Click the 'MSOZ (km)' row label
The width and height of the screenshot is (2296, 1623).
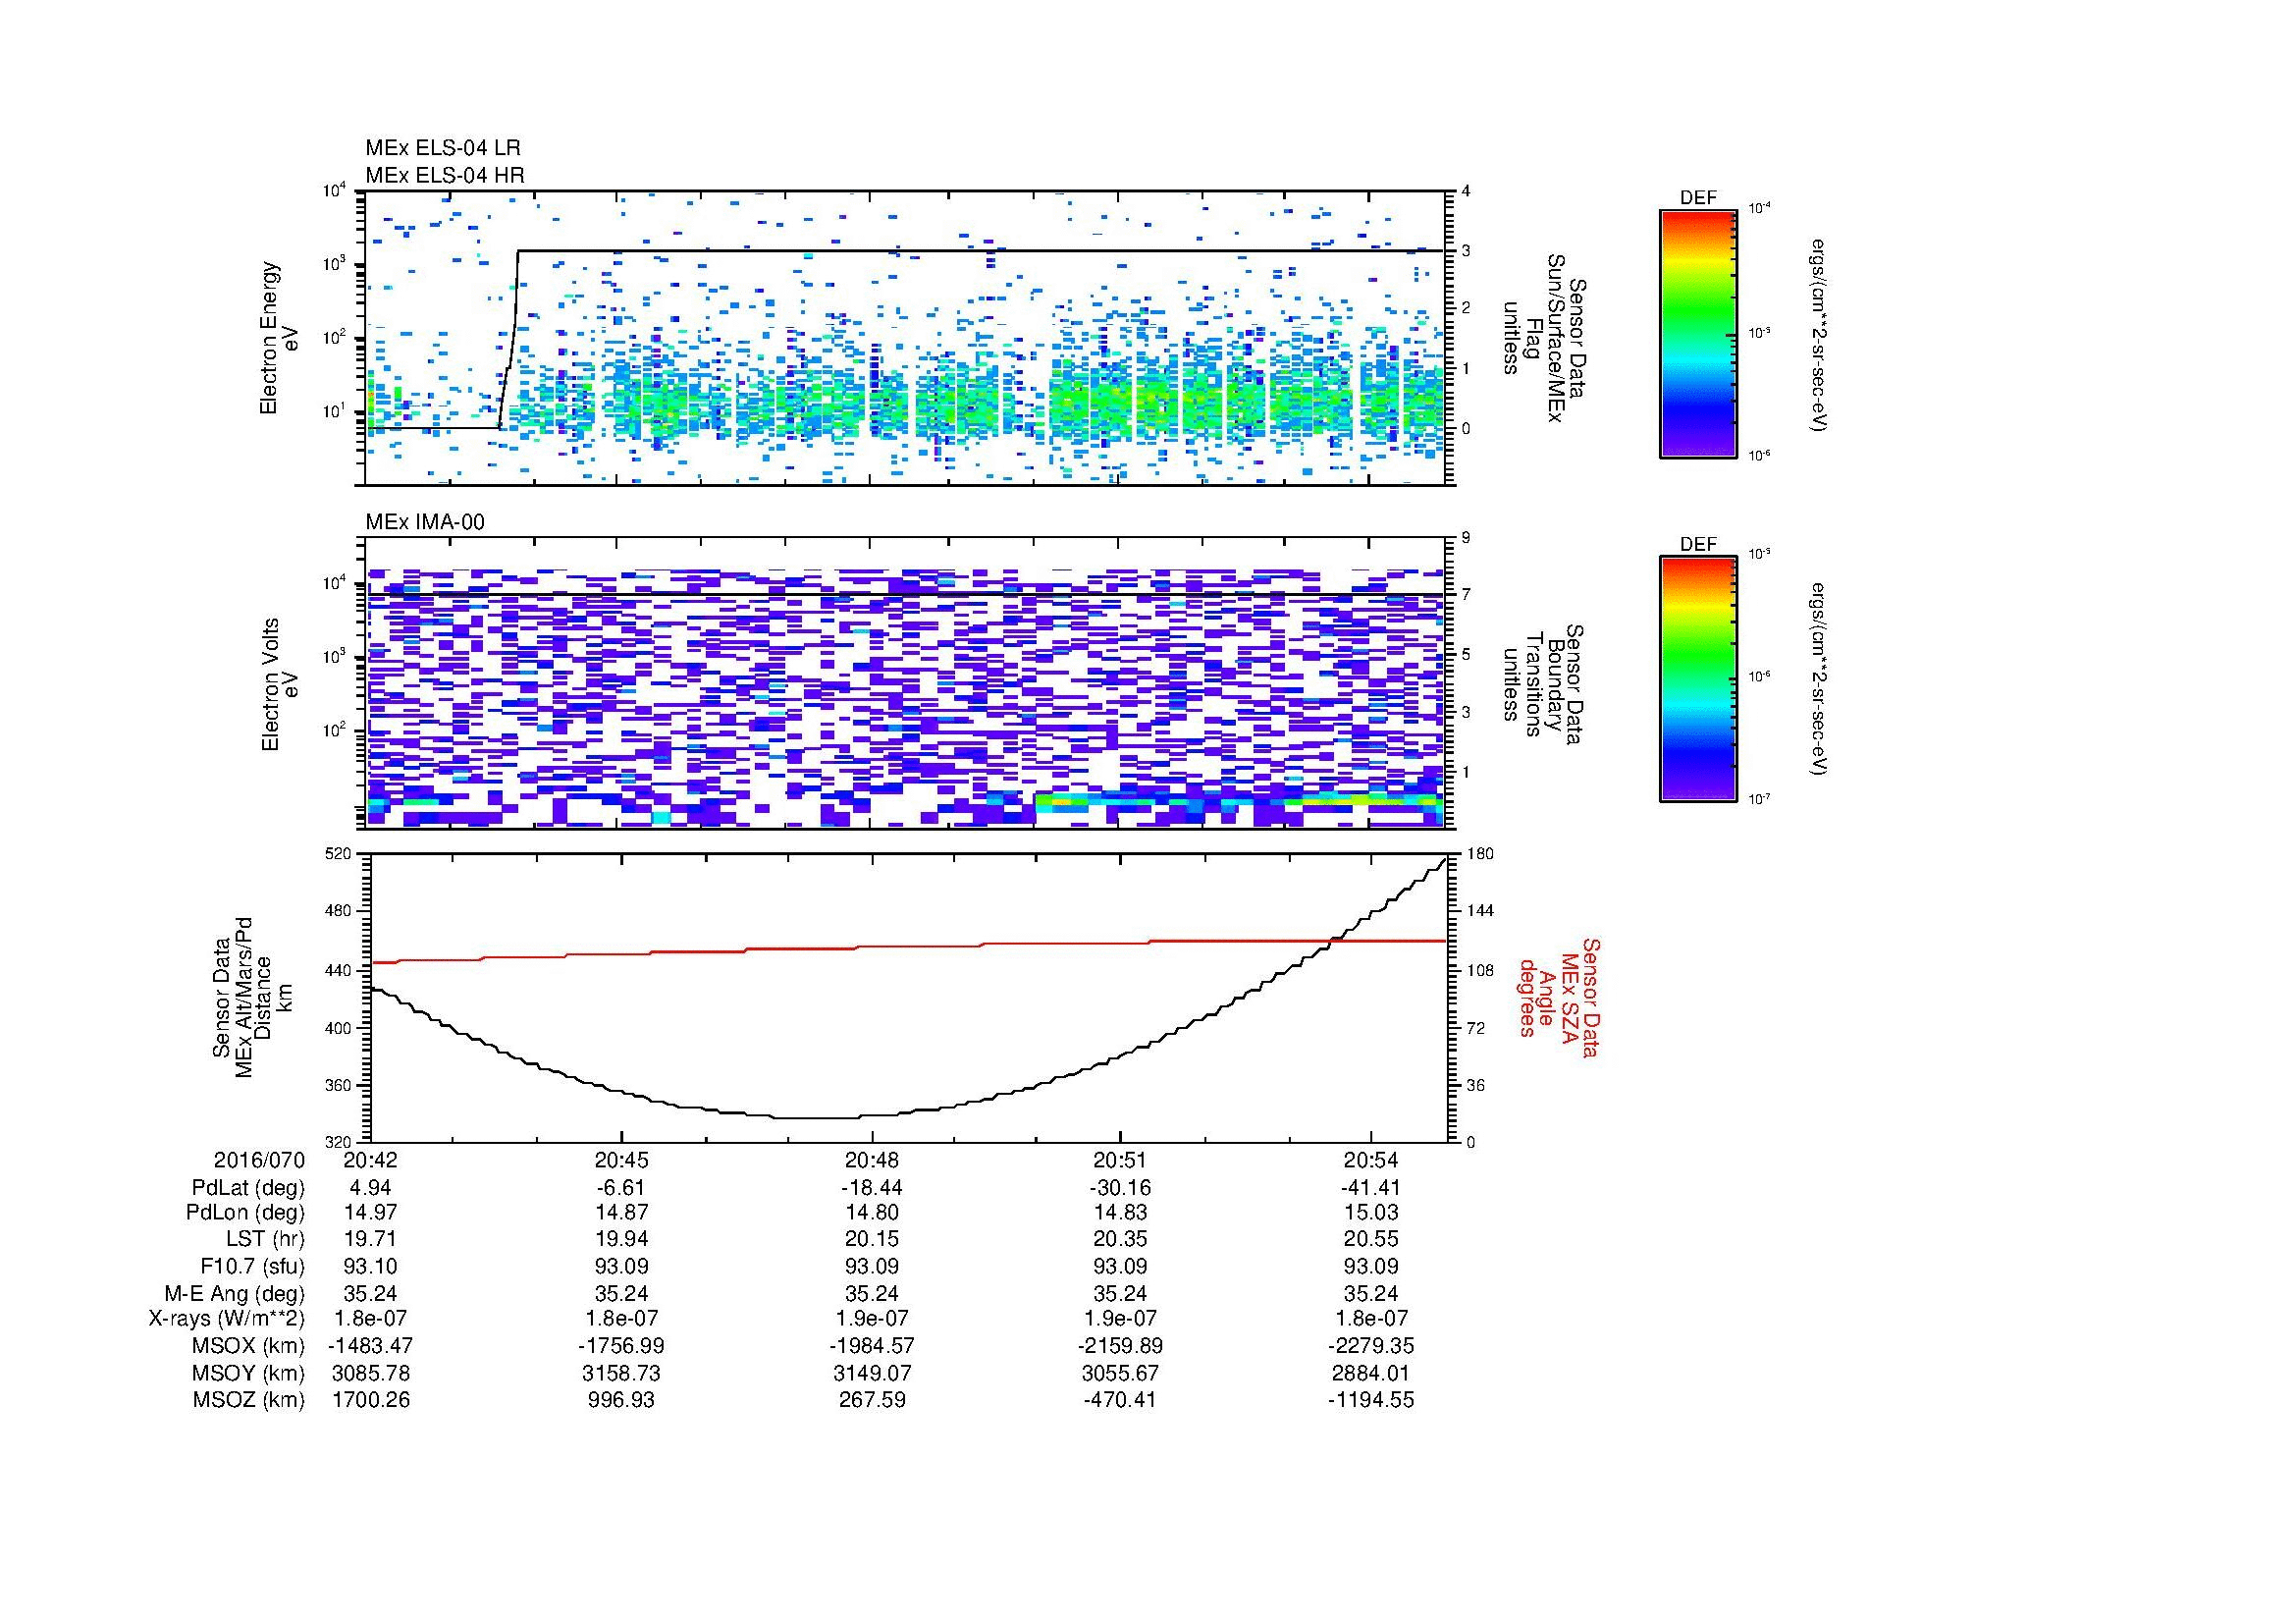click(249, 1400)
